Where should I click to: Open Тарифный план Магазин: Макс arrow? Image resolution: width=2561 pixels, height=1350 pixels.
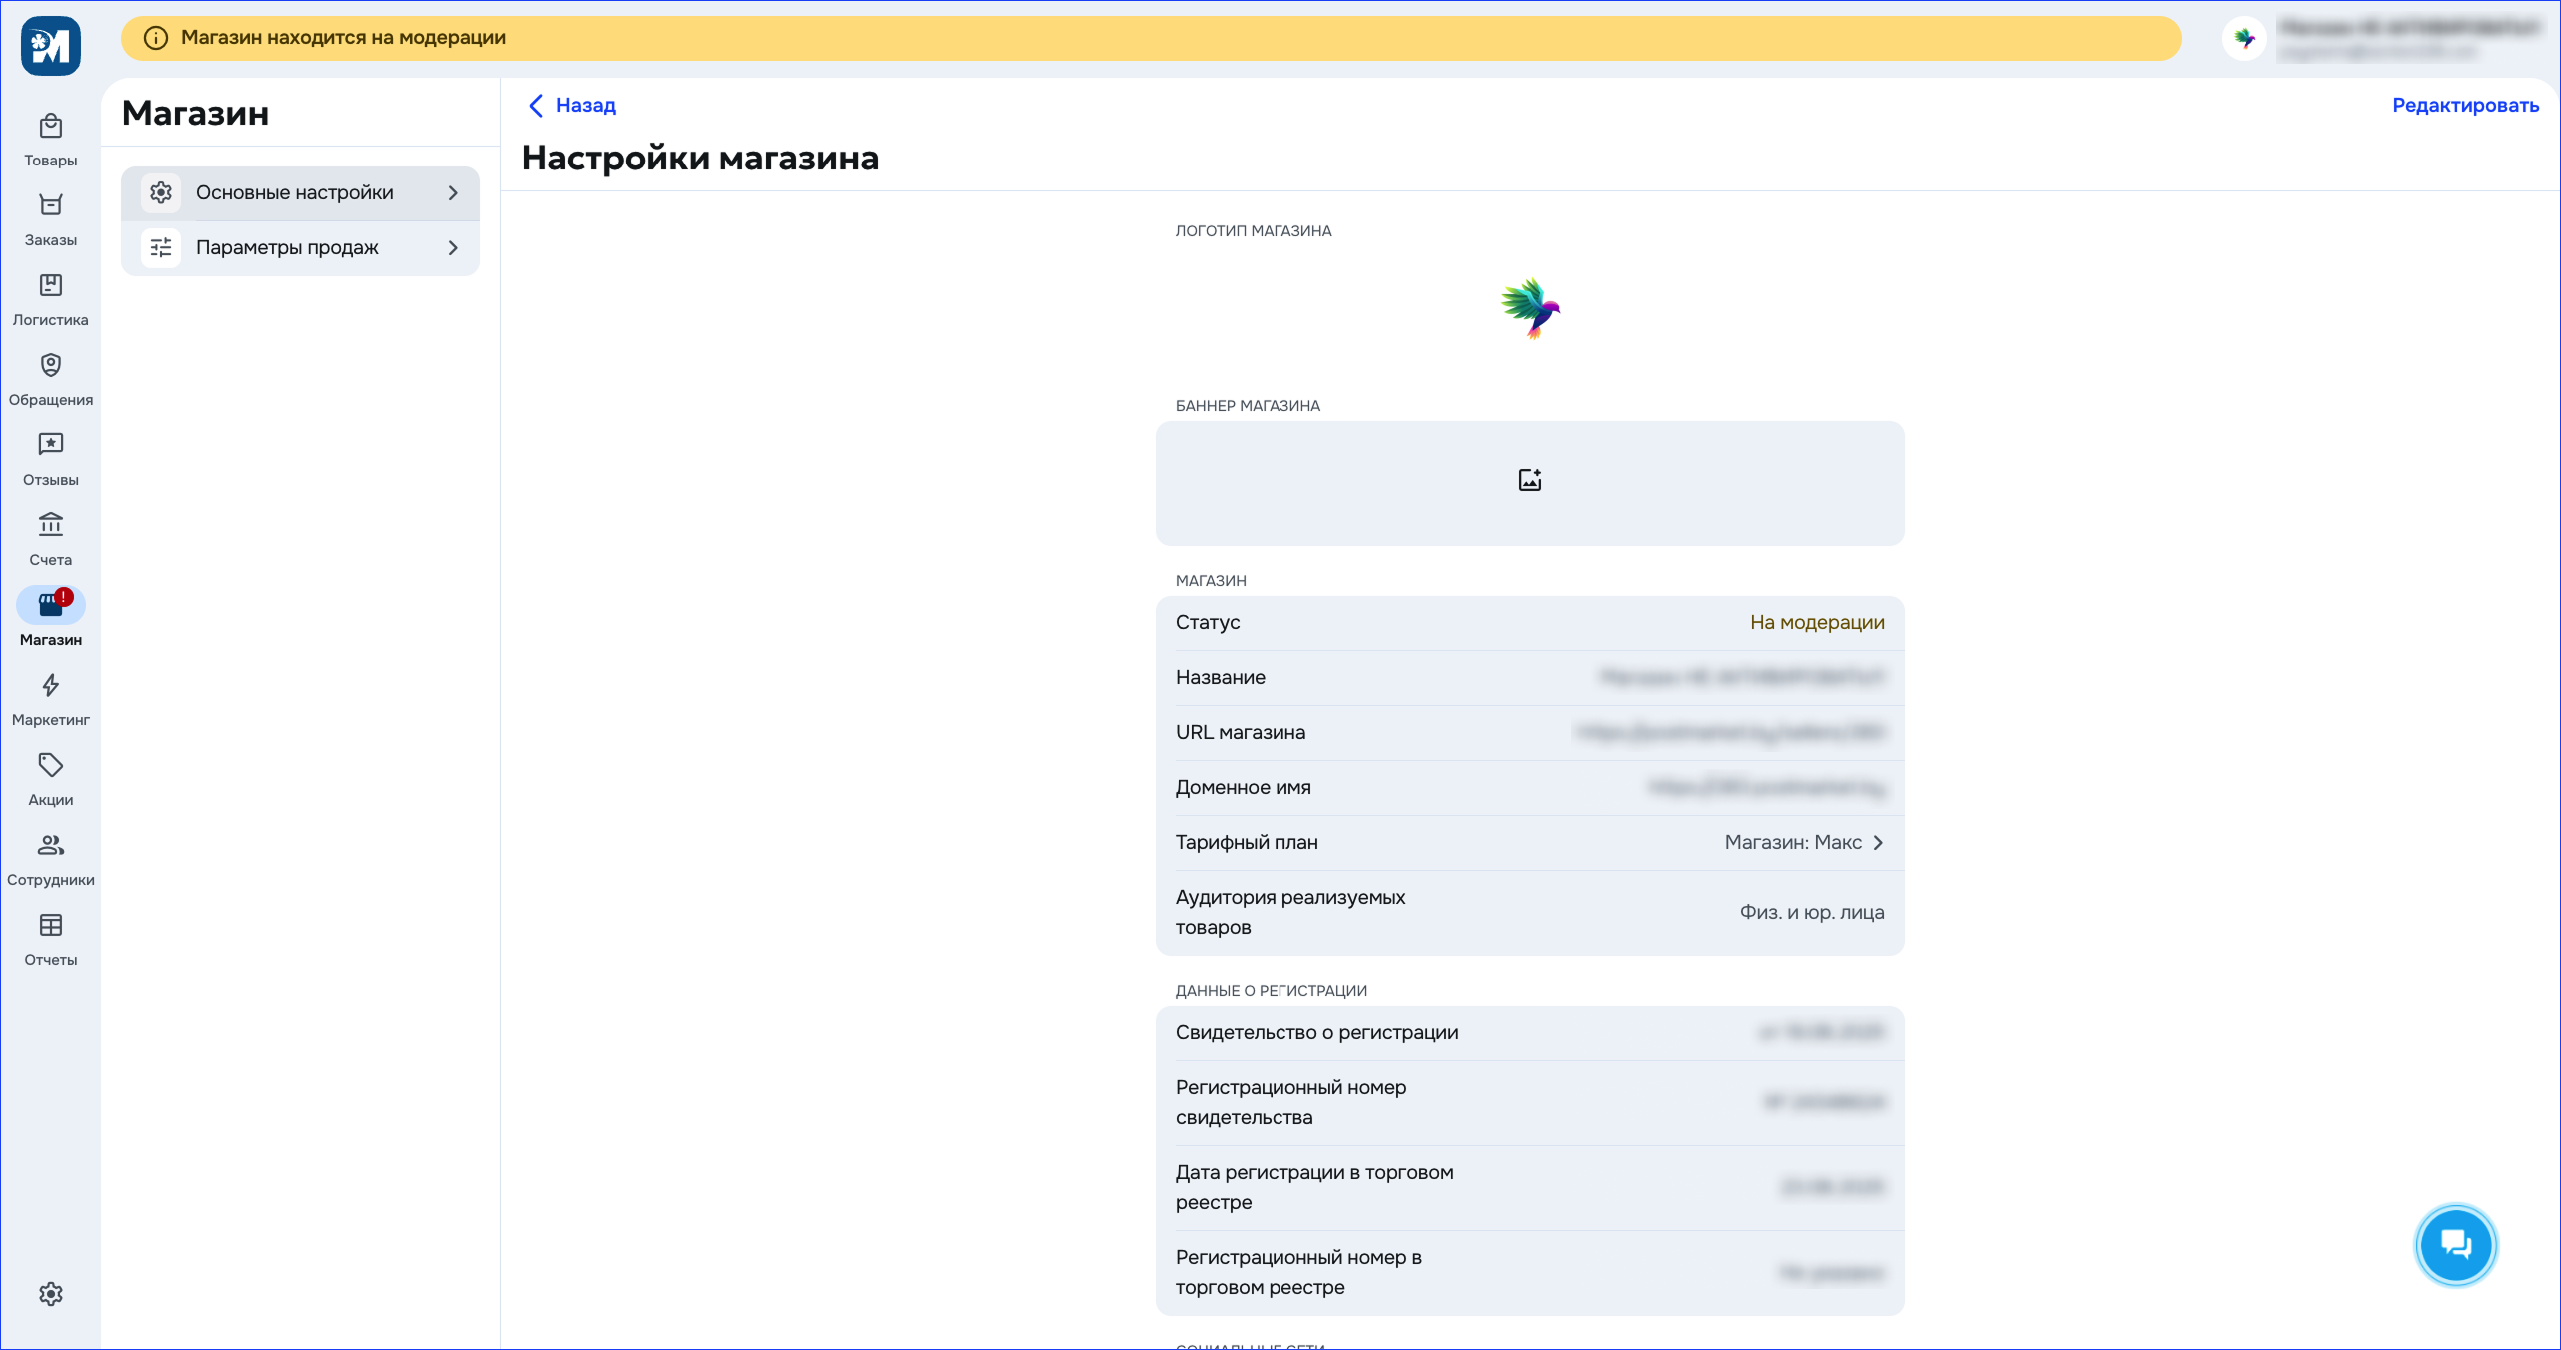point(1877,843)
